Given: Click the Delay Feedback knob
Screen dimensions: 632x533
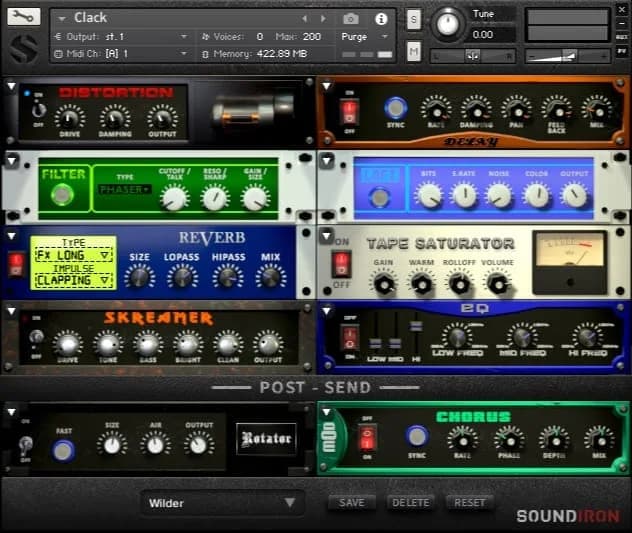Looking at the screenshot, I should [x=557, y=110].
